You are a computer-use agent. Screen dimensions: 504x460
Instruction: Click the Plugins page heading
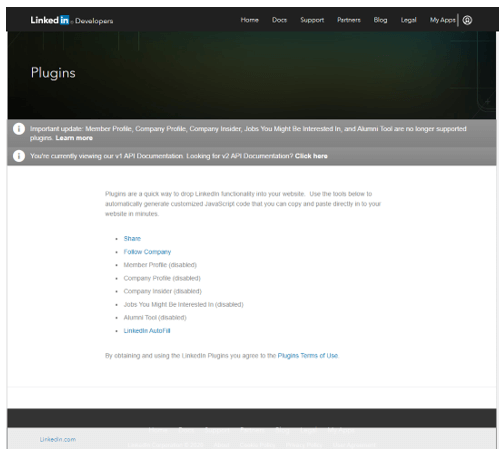[53, 73]
